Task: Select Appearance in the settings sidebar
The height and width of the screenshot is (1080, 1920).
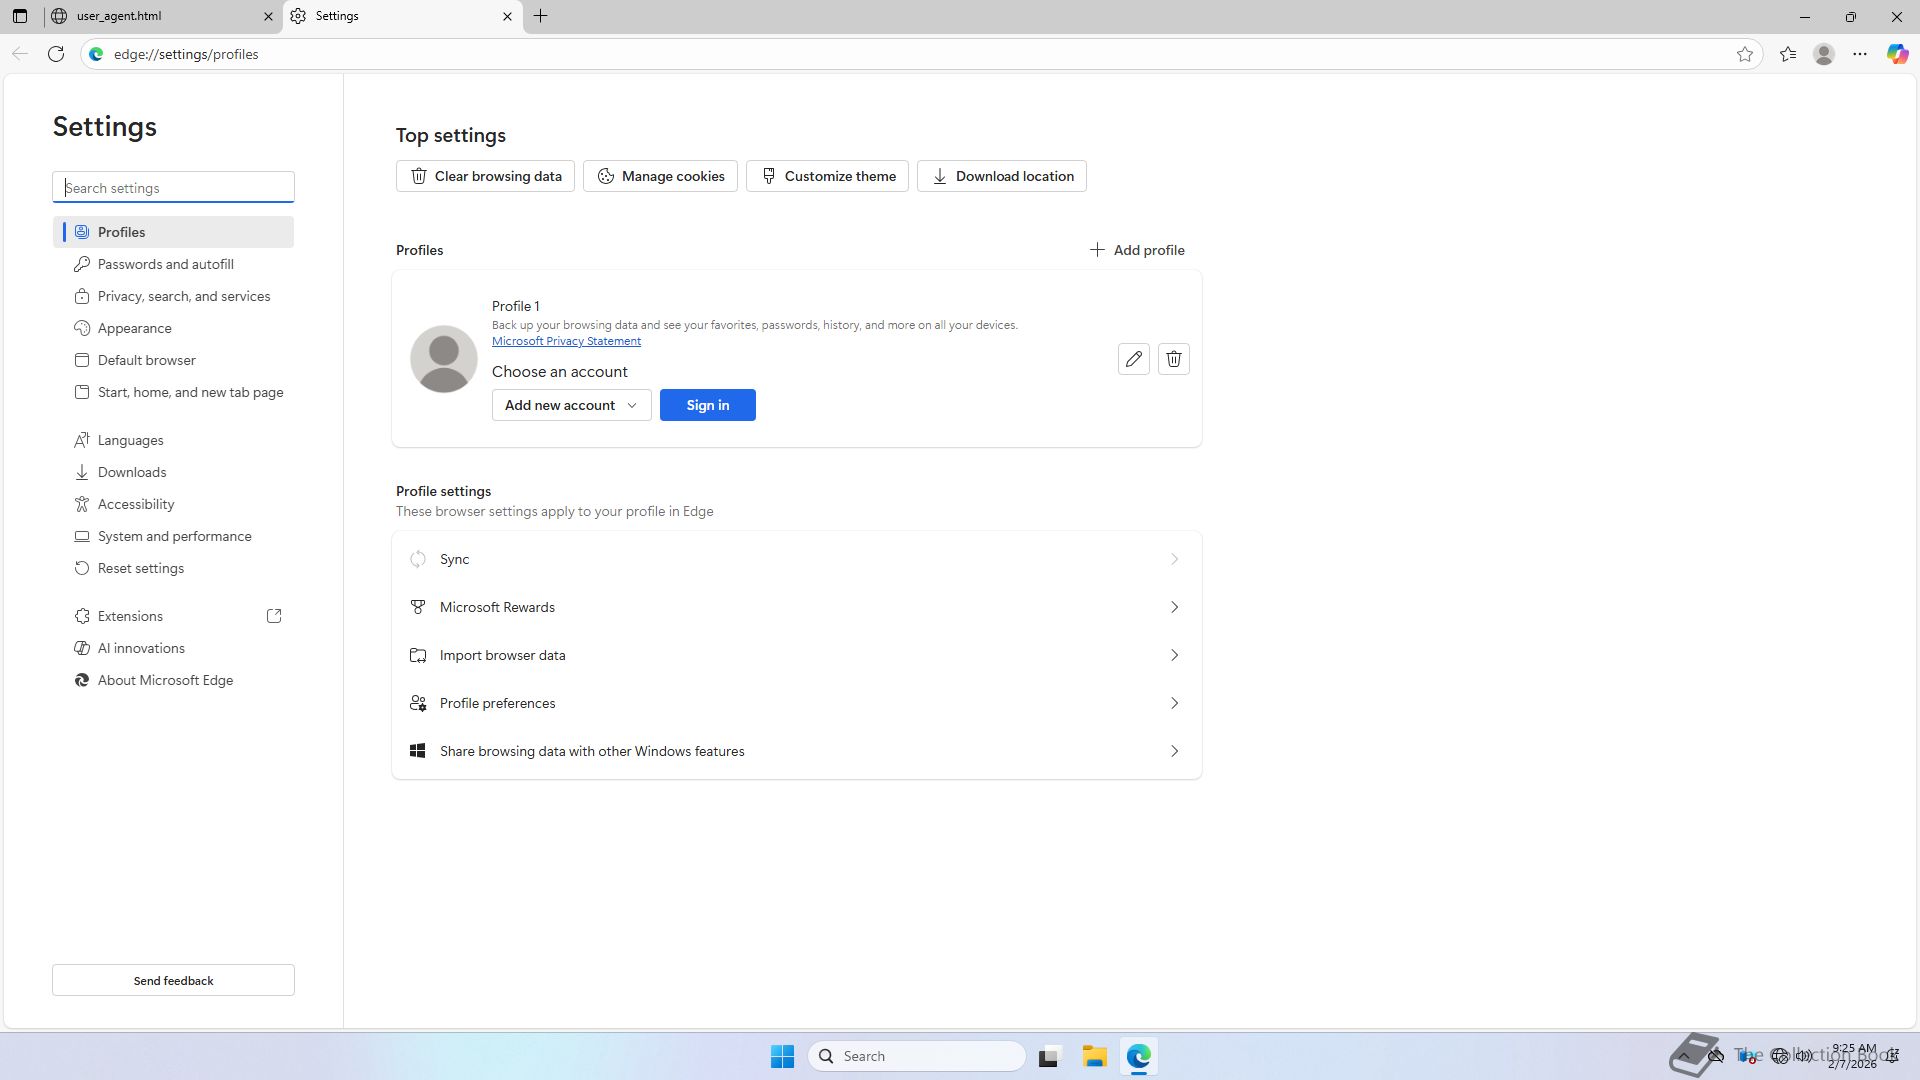Action: coord(135,328)
